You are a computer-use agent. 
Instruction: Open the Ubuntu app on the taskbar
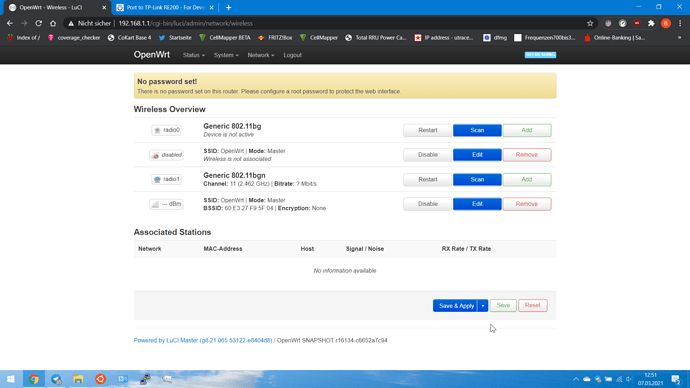coord(100,379)
